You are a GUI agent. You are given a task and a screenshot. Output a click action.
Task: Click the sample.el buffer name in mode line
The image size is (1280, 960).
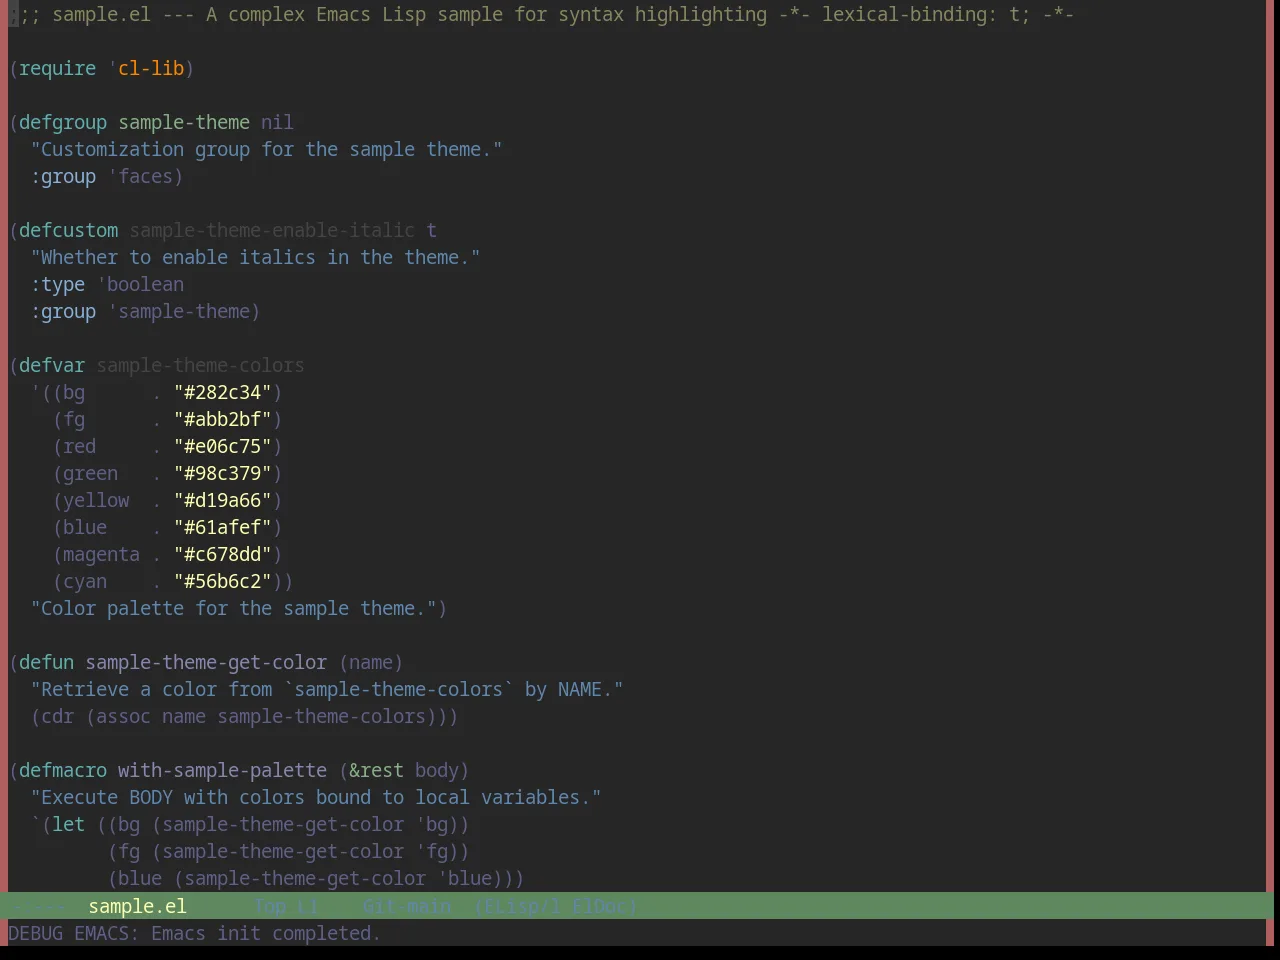pos(137,906)
